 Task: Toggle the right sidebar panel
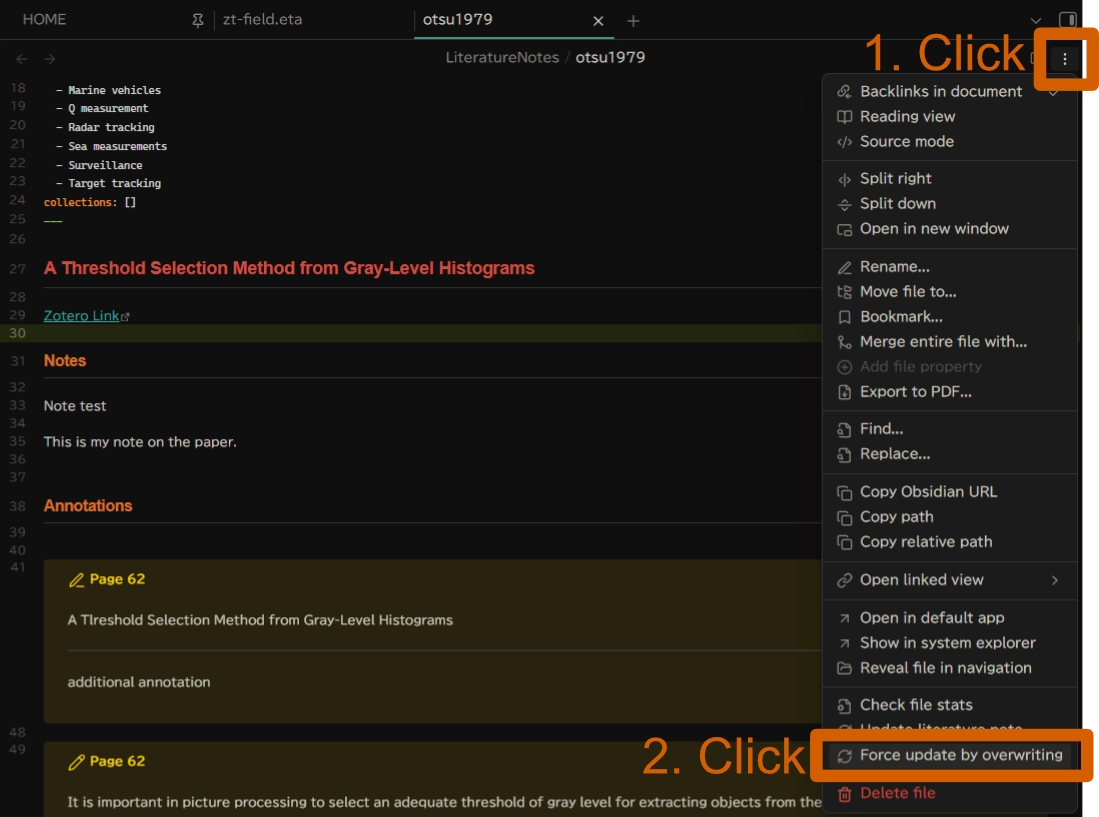pos(1068,20)
